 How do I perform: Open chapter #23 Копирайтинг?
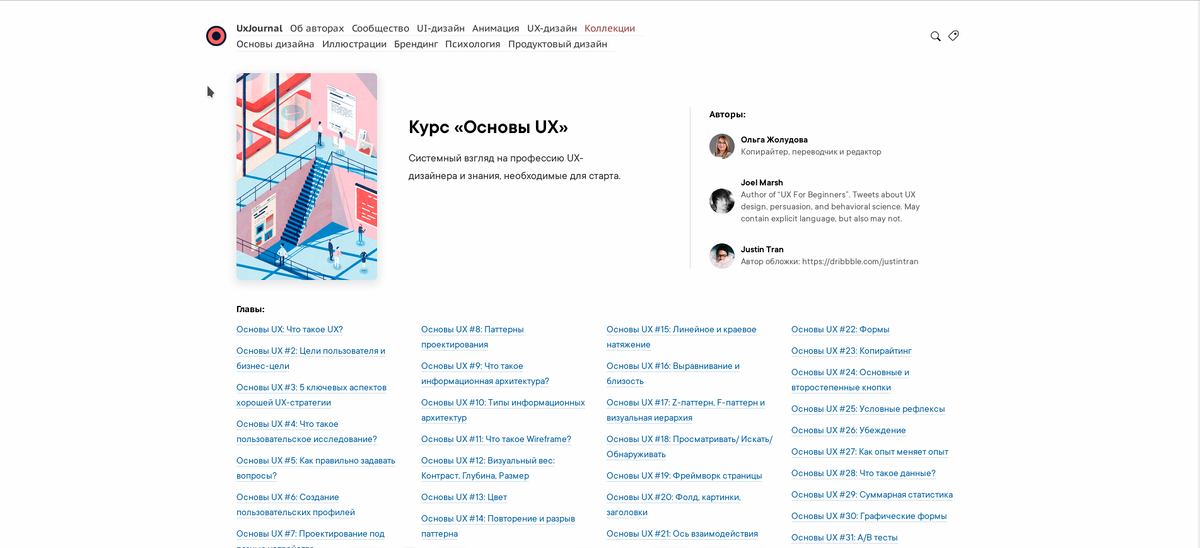(851, 350)
